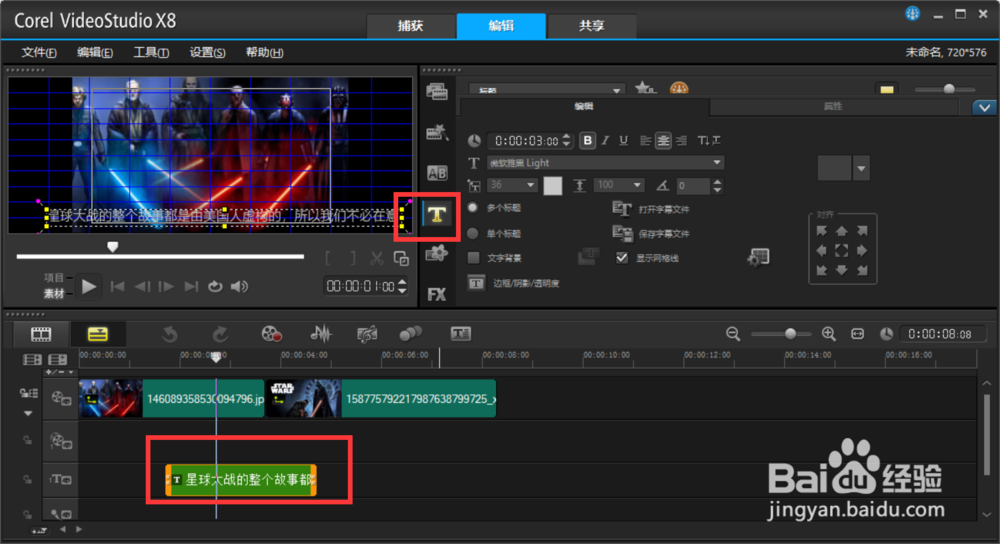
Task: Expand the track +/- dropdown on timeline
Action: 59,372
